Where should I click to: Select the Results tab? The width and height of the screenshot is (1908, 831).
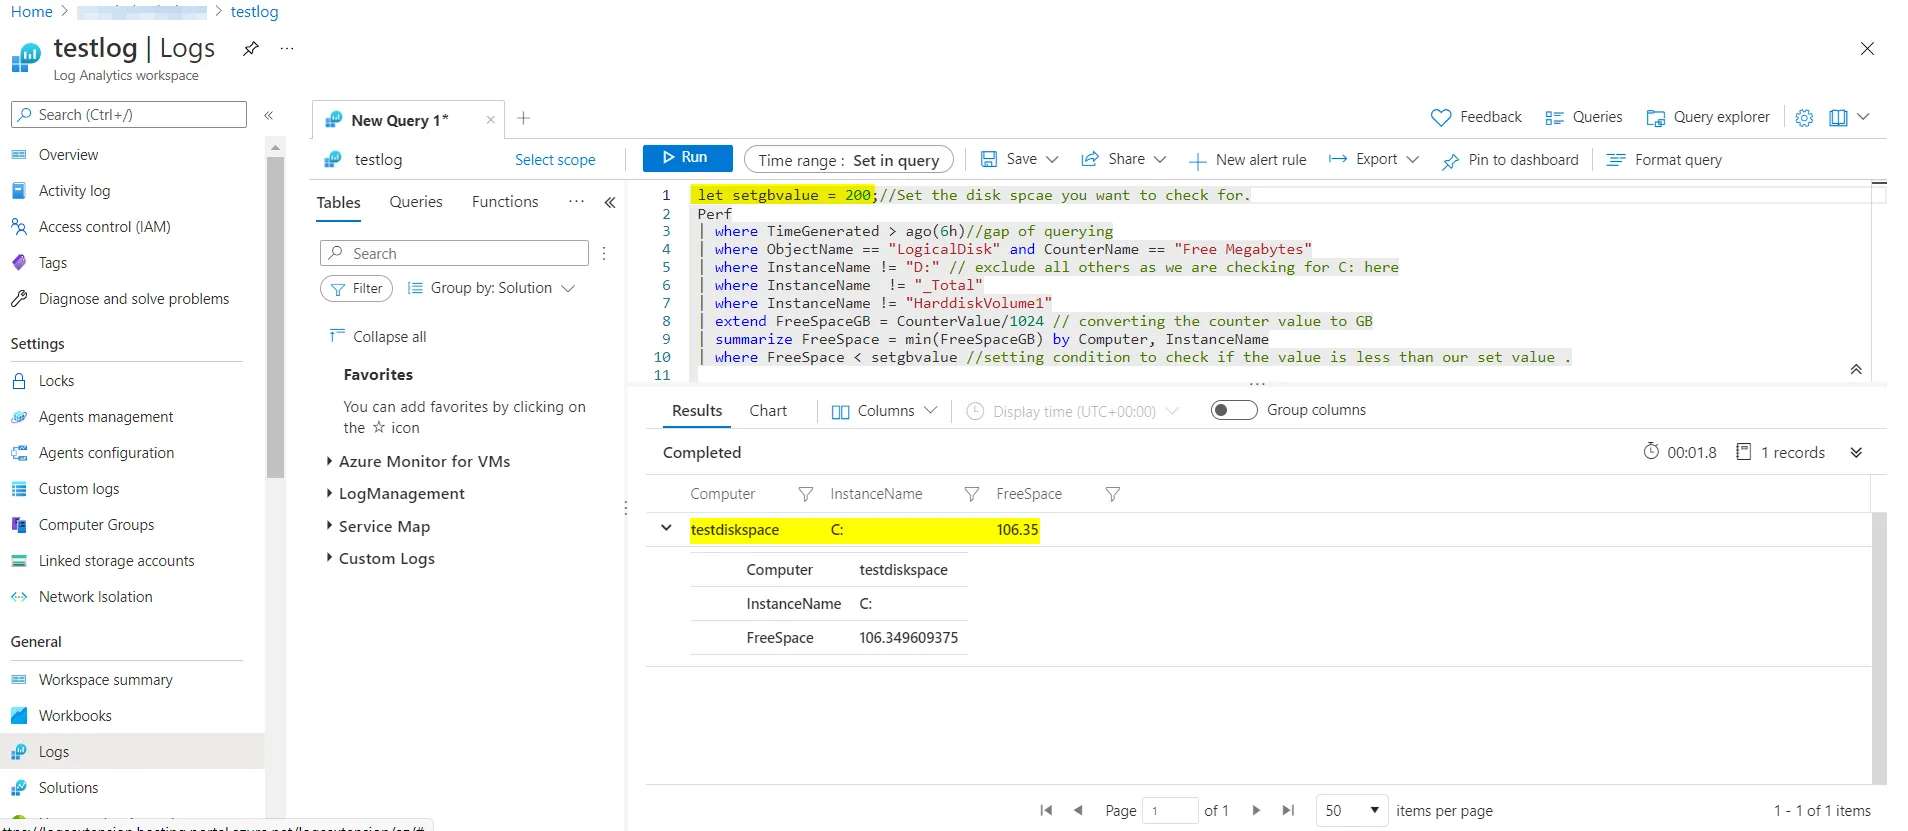(697, 411)
